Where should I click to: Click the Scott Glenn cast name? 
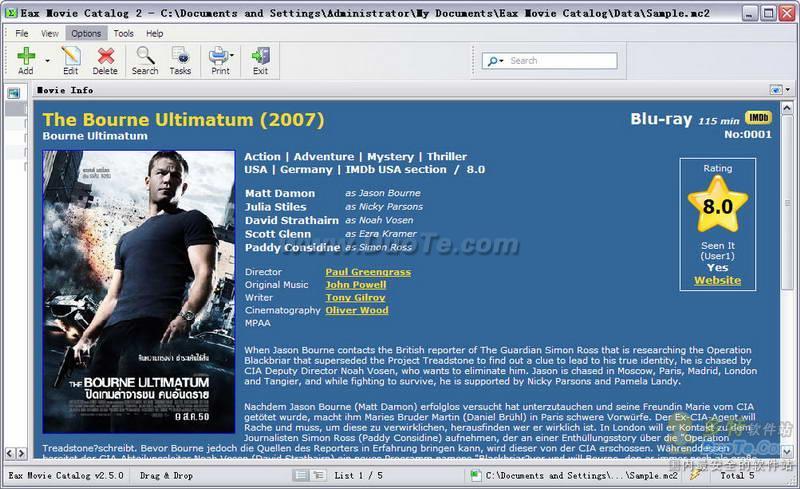pos(278,234)
